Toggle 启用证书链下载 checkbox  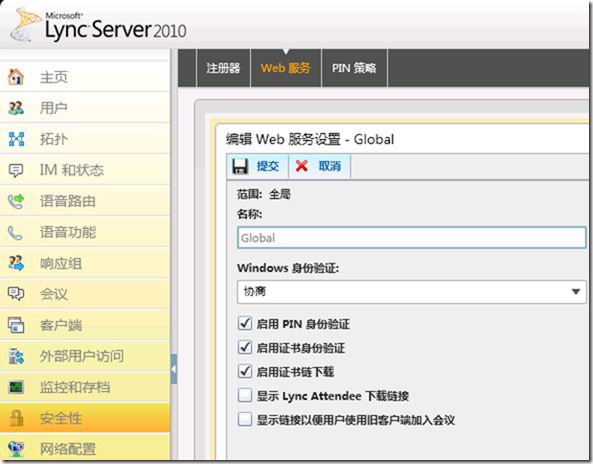245,371
